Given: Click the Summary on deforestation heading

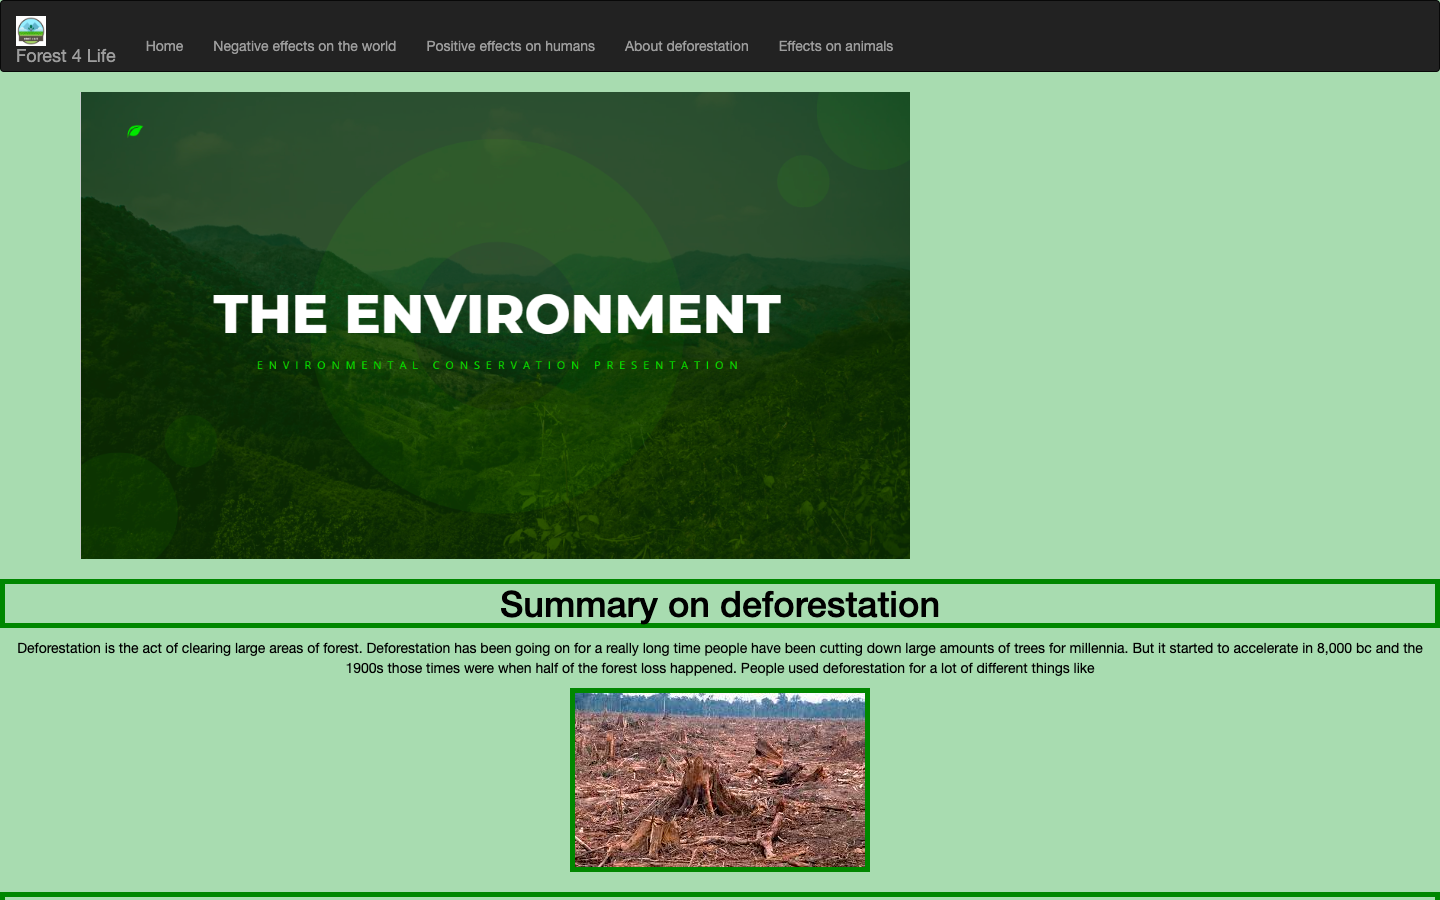Looking at the screenshot, I should coord(720,604).
